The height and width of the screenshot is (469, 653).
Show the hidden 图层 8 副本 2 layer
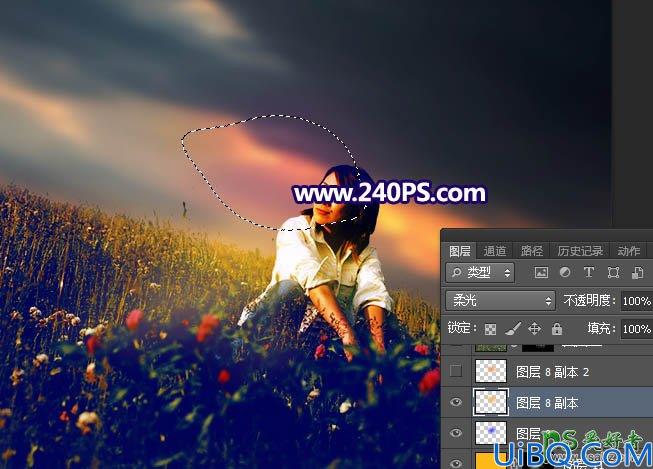[456, 370]
